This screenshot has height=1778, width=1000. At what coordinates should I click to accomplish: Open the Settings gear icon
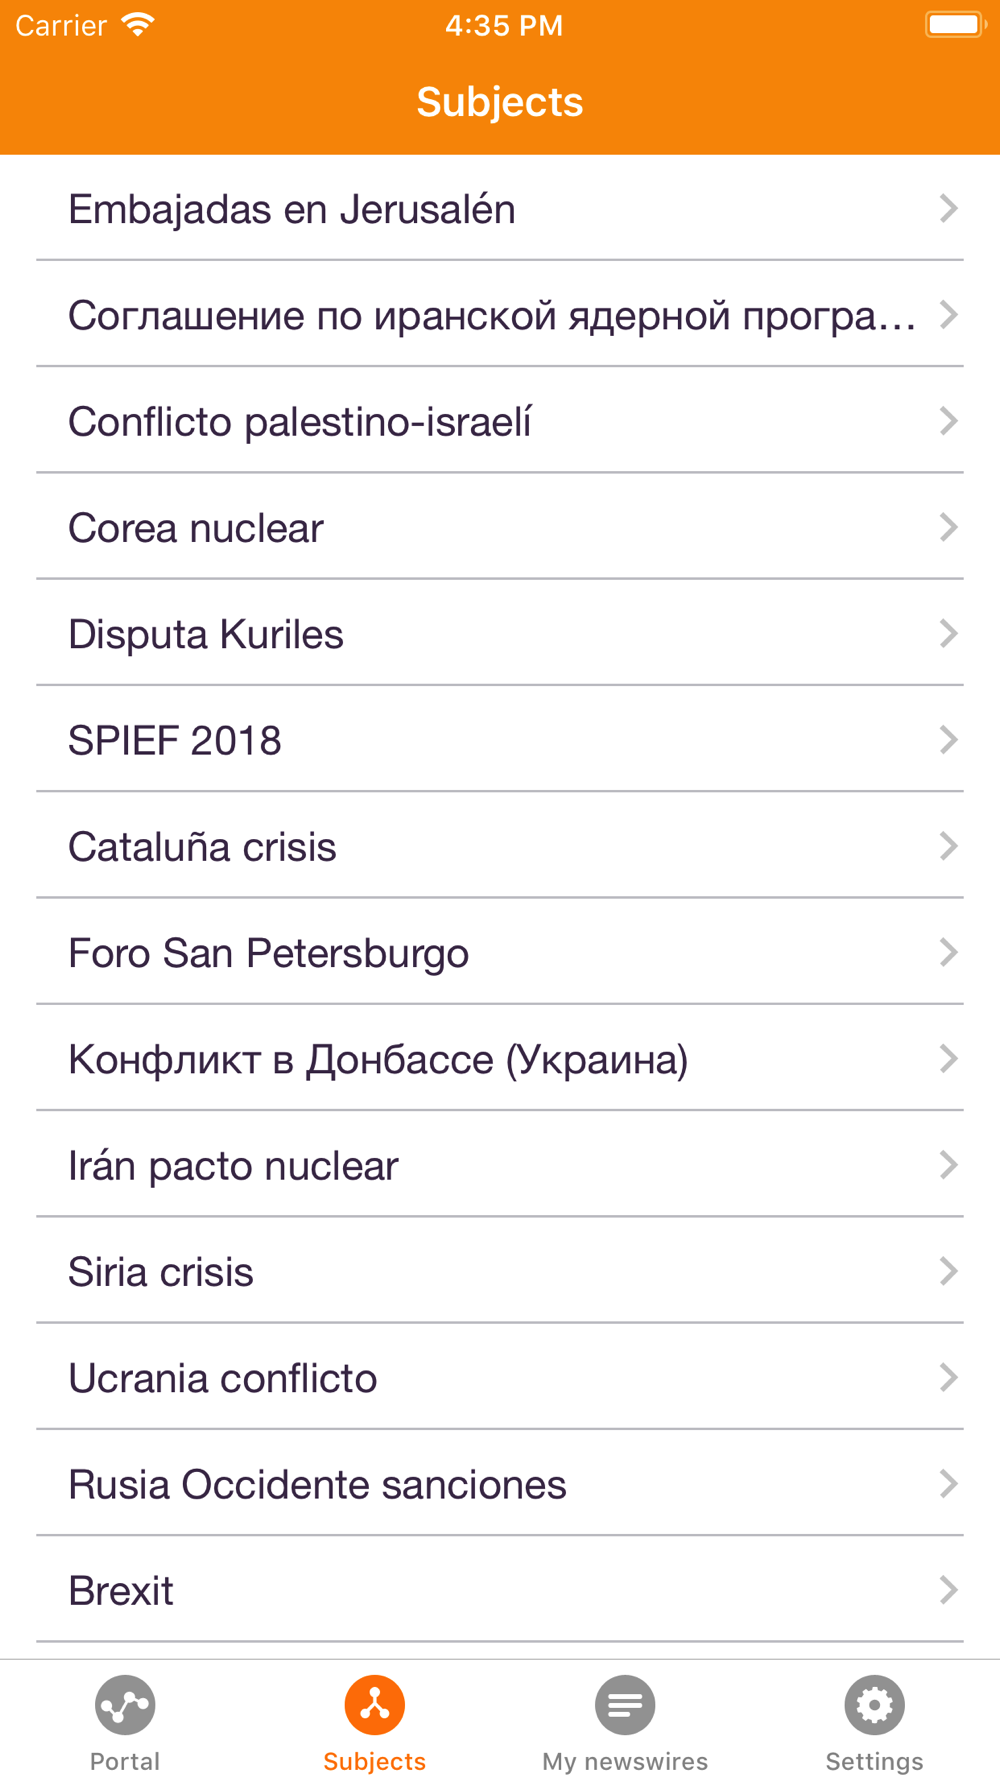874,1704
